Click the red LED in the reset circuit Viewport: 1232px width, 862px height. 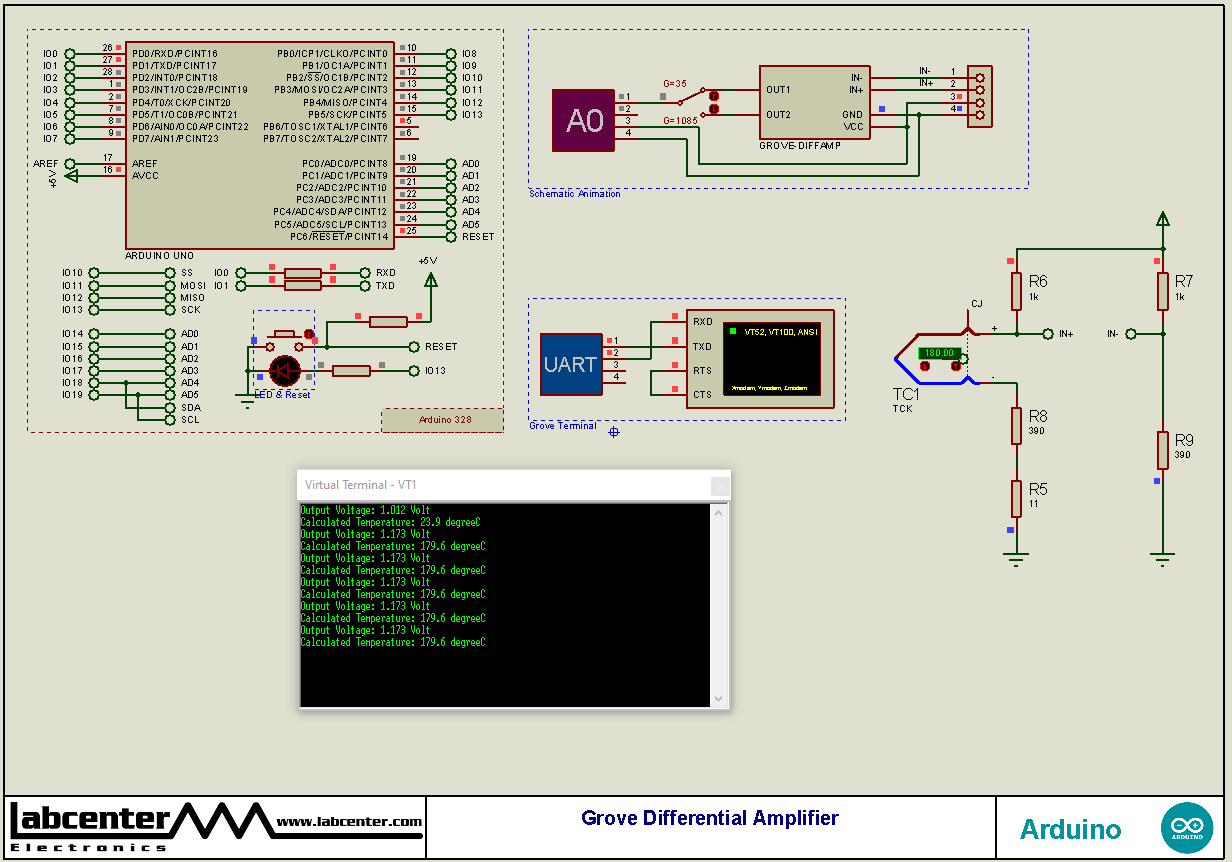285,370
